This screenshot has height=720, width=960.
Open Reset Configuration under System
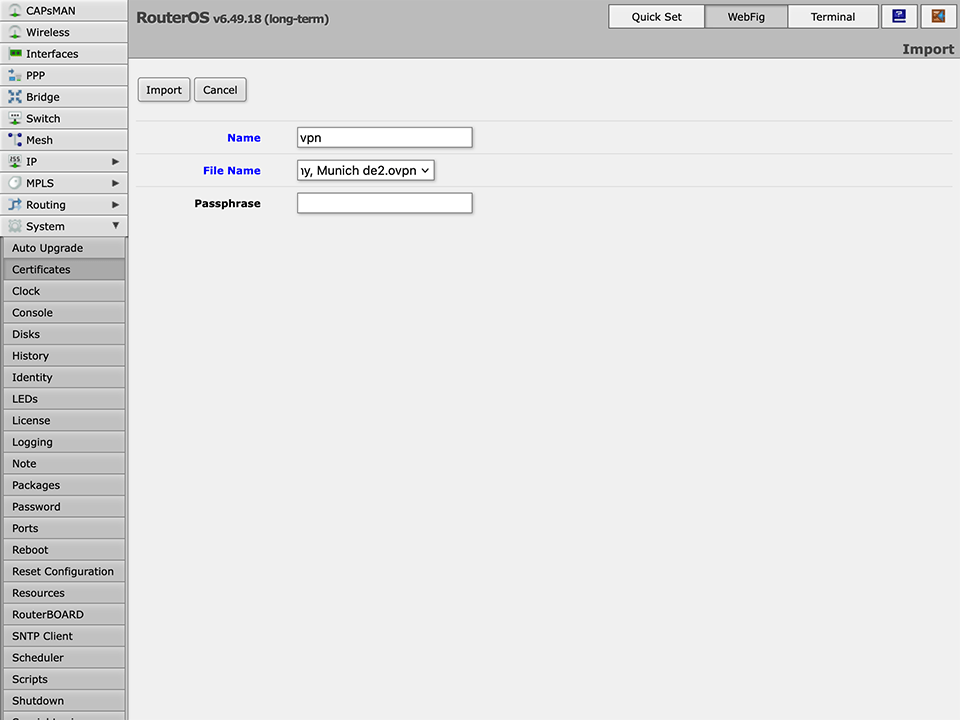click(63, 572)
